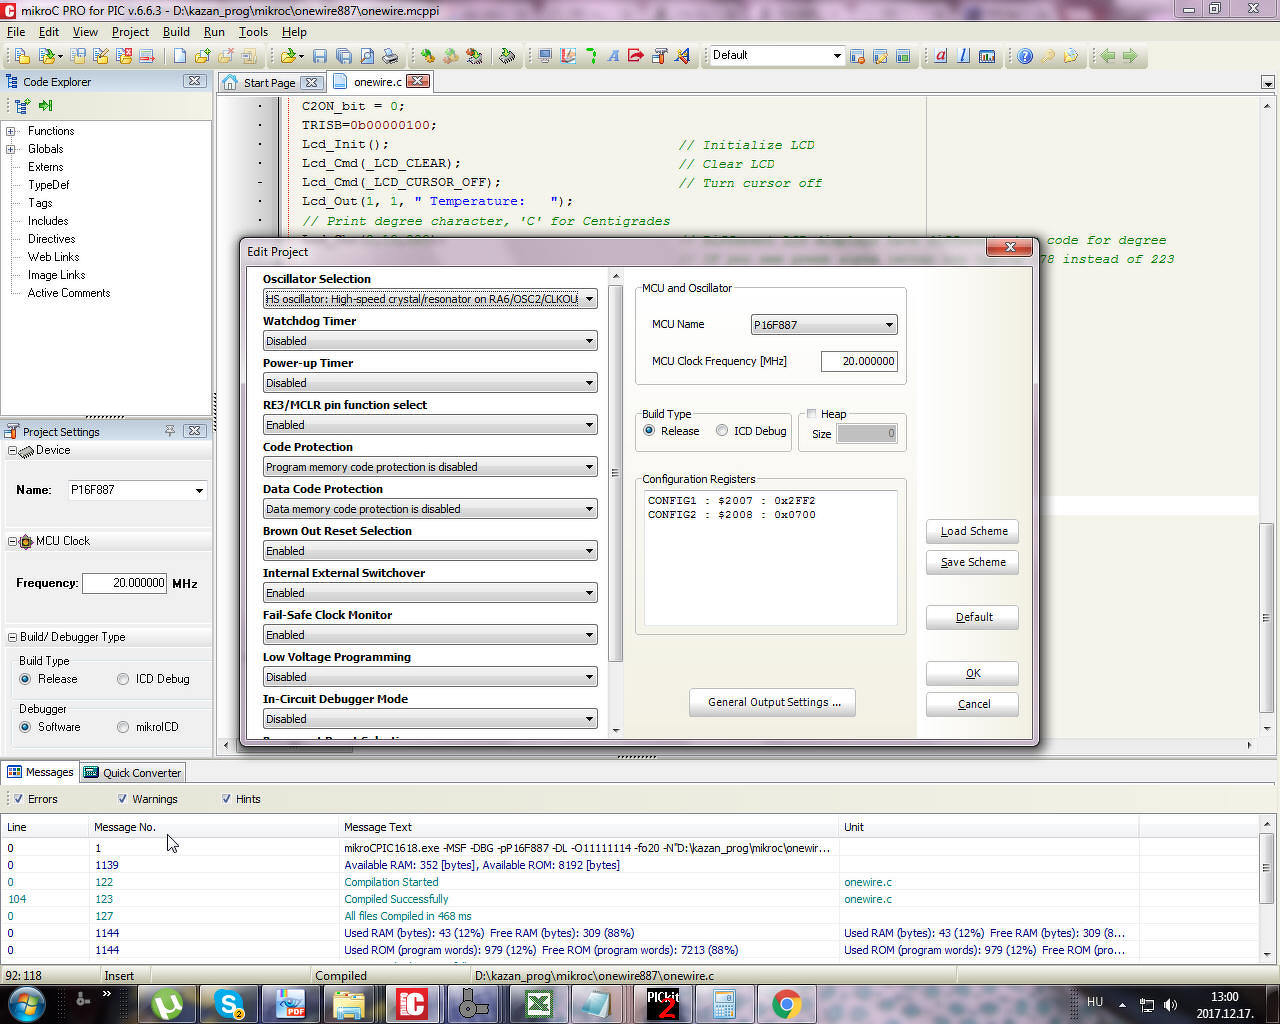The image size is (1280, 1024).
Task: Click the MCU Clock Frequency field in dialog
Action: pos(859,361)
